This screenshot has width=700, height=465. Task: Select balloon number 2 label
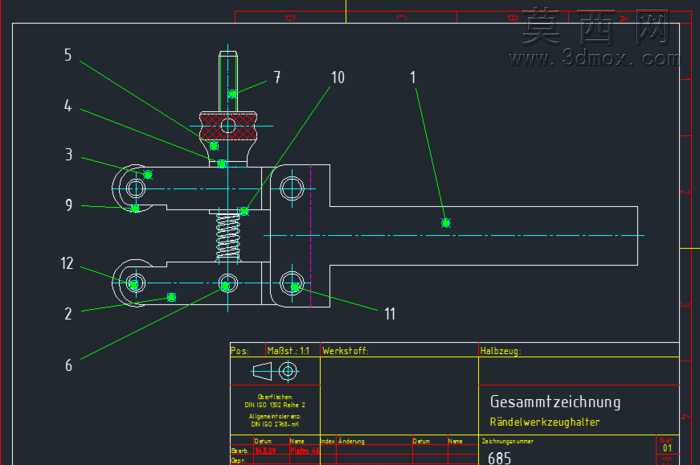(x=68, y=314)
